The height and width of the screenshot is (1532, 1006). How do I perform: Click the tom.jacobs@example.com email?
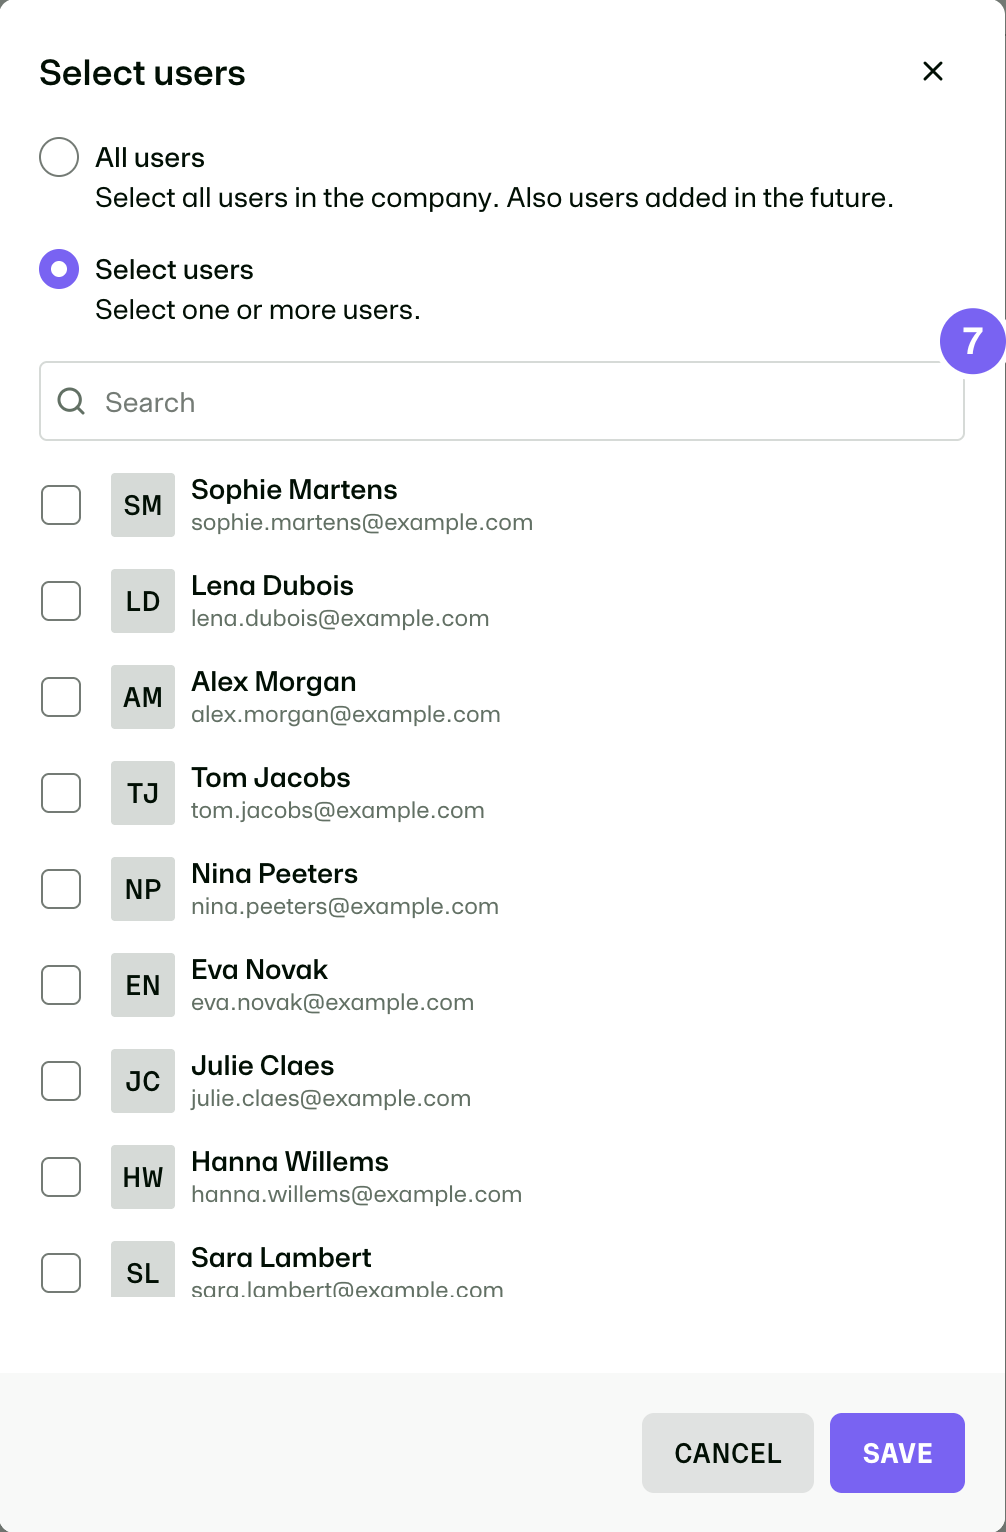(338, 810)
